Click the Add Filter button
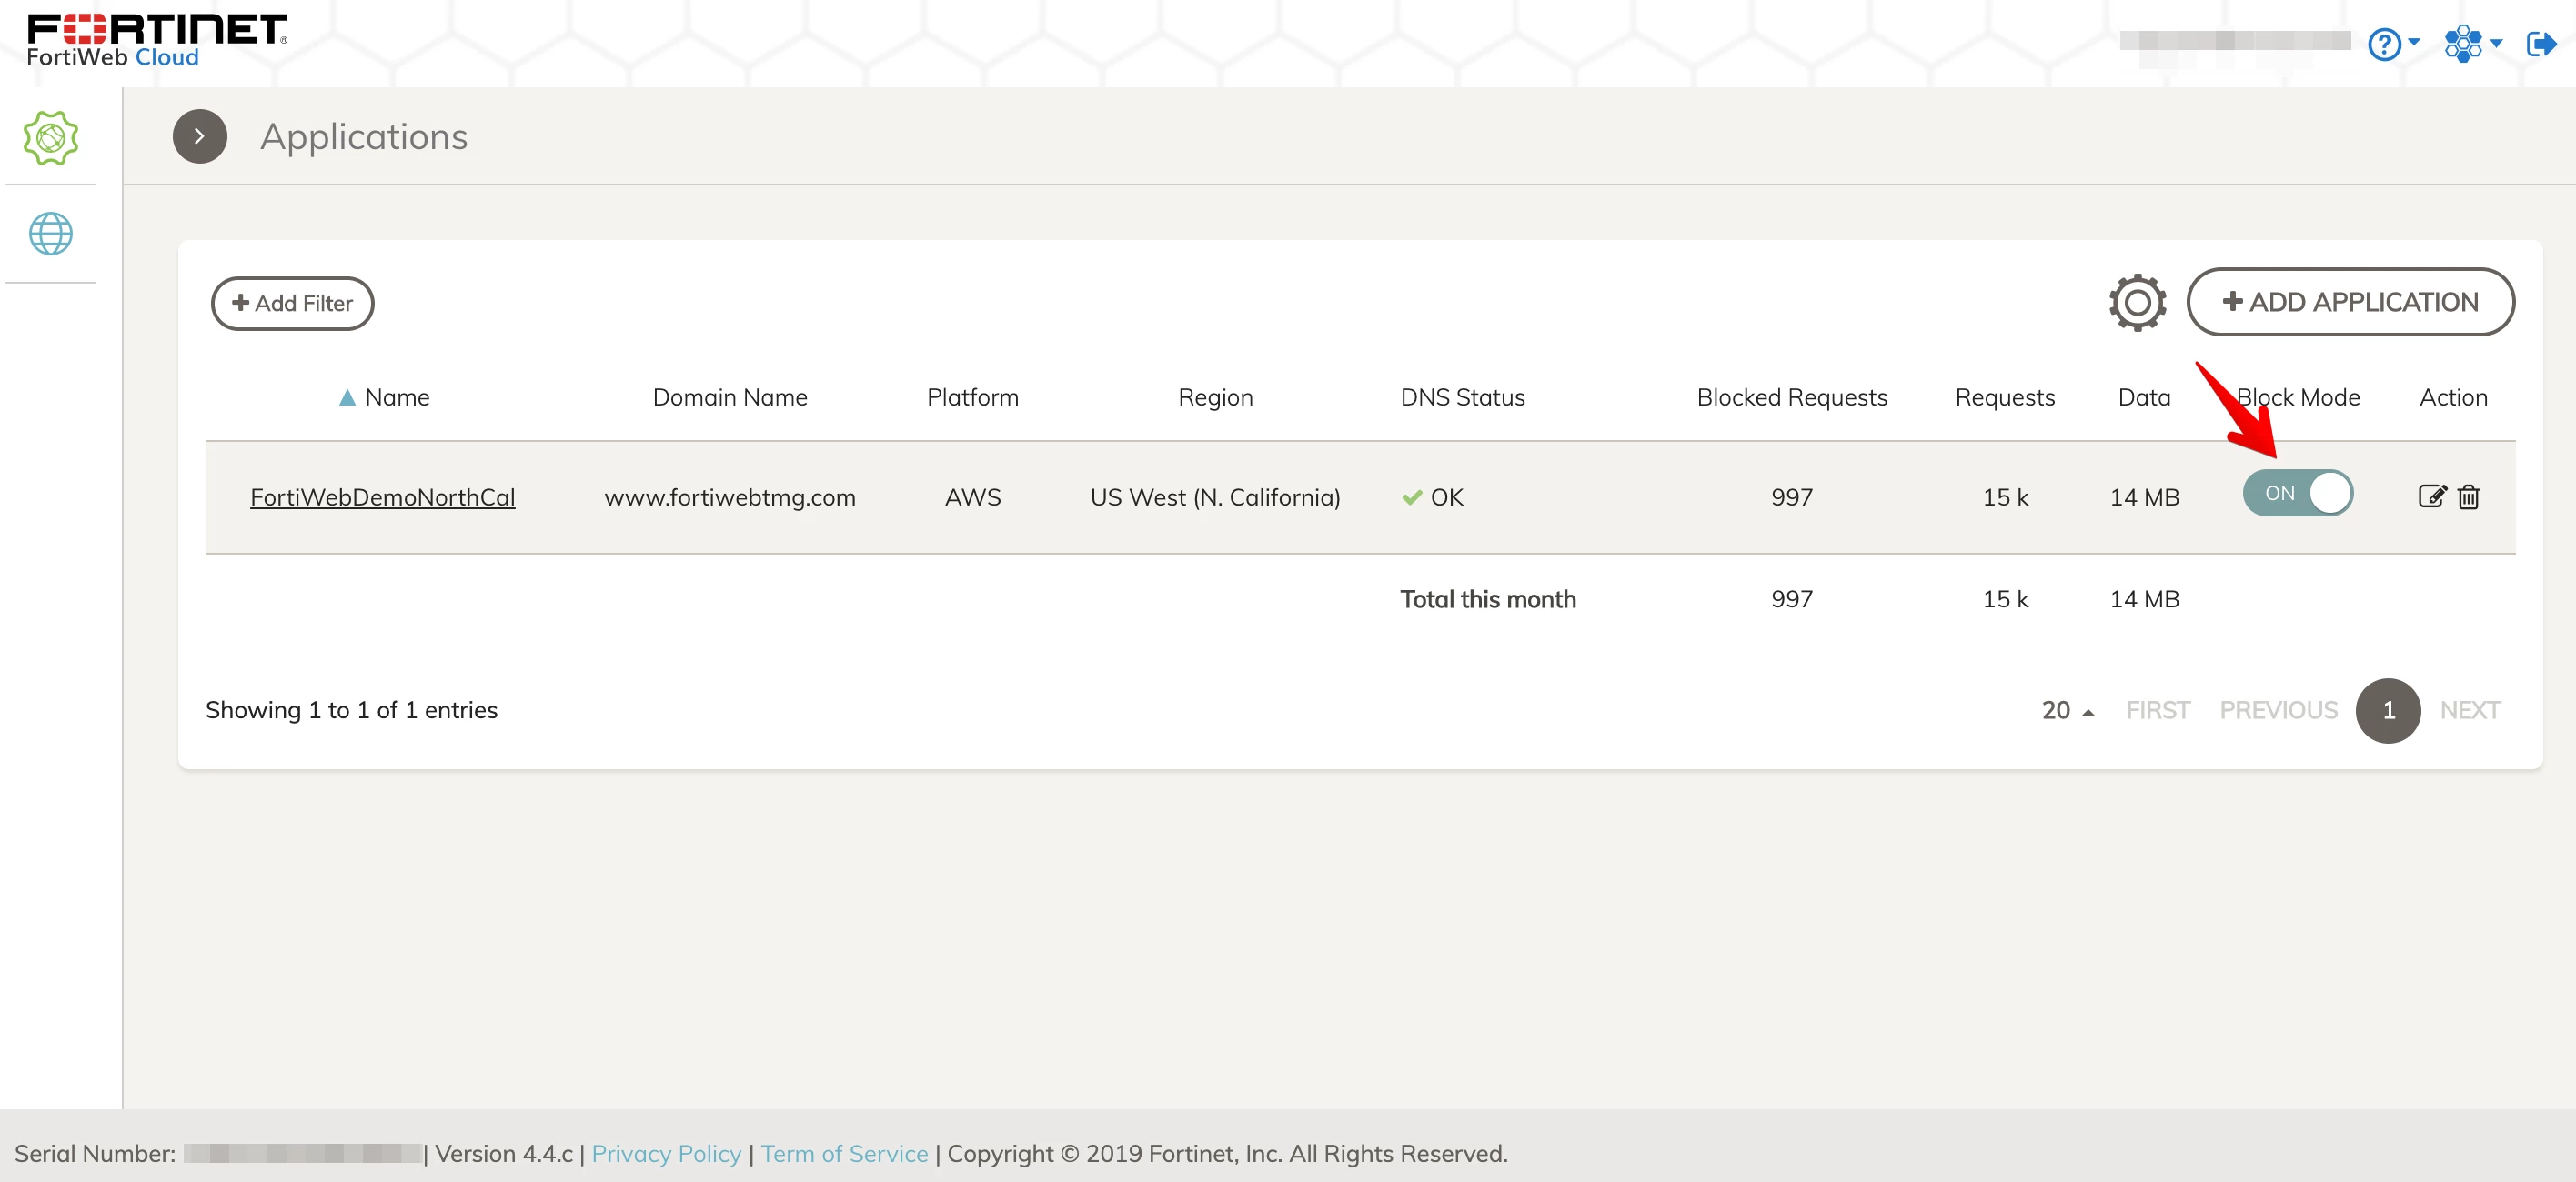 point(292,303)
